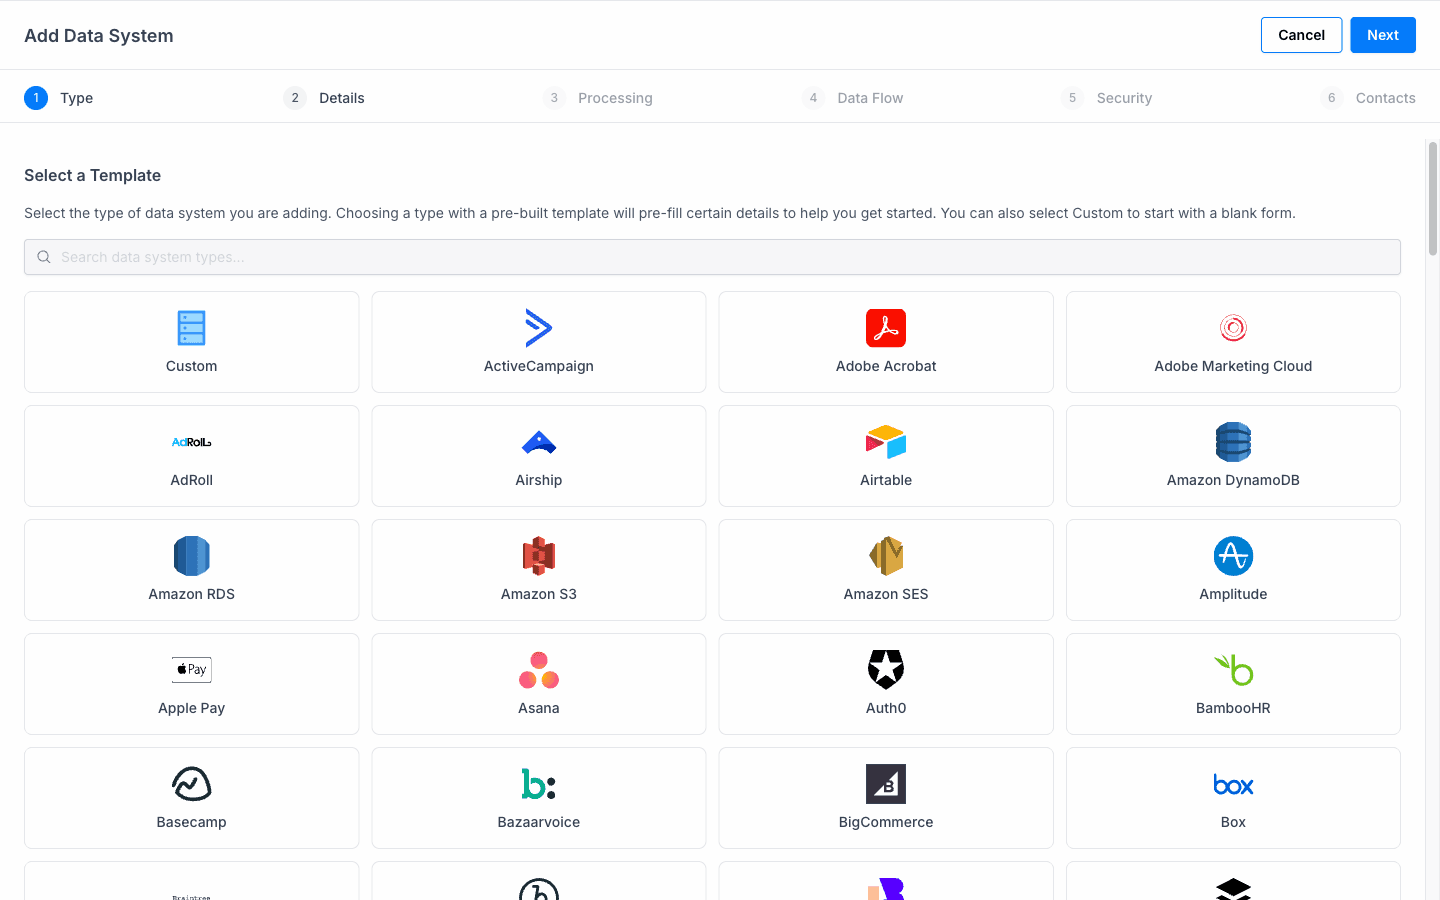Select the Amazon DynamoDB icon

tap(1233, 442)
